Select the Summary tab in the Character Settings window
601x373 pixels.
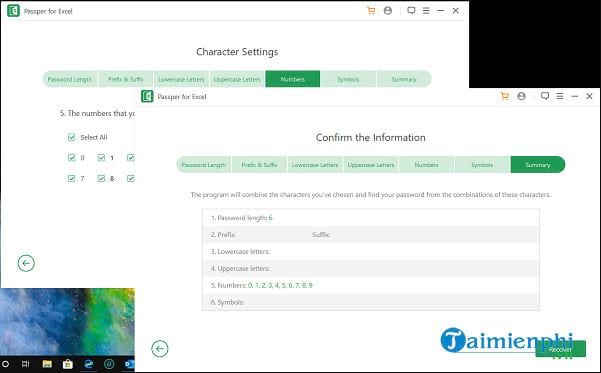[404, 79]
